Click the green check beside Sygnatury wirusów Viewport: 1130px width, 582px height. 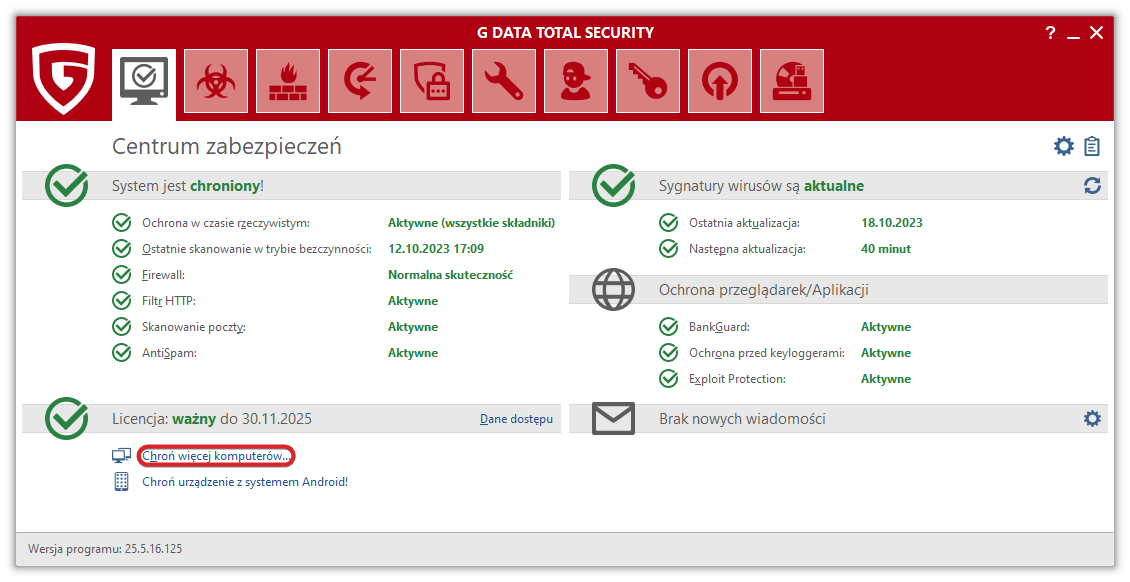(x=614, y=185)
